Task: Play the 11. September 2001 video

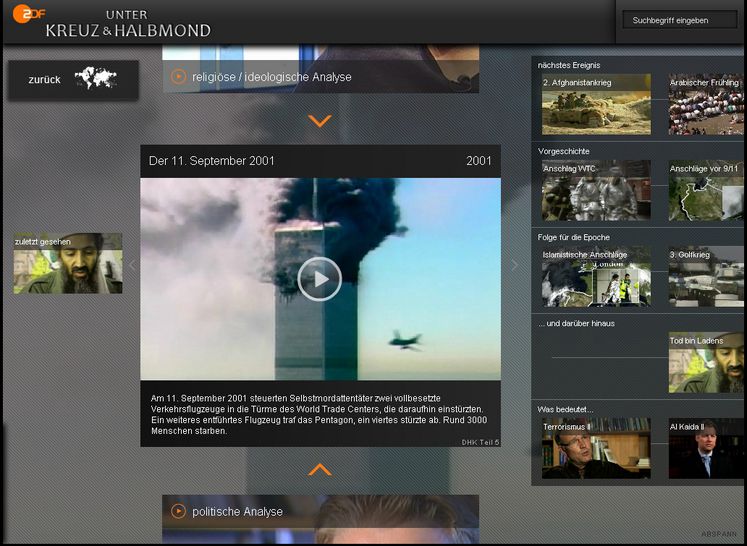Action: [x=319, y=279]
